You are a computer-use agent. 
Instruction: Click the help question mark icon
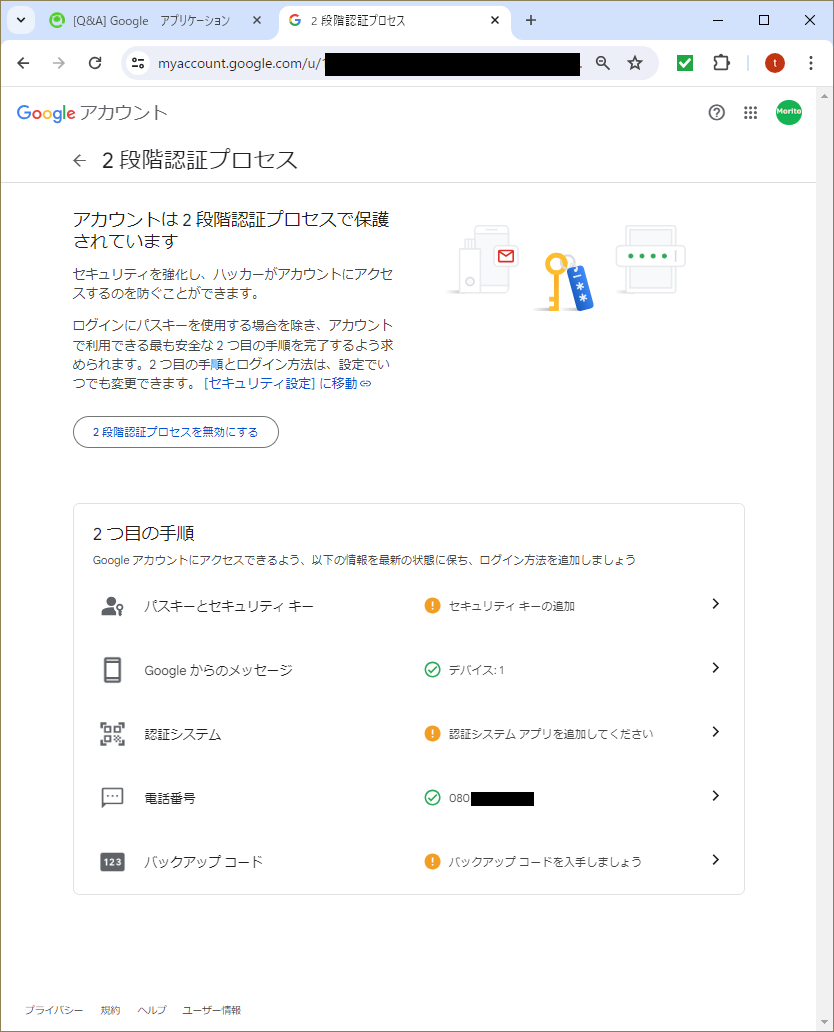pos(716,113)
